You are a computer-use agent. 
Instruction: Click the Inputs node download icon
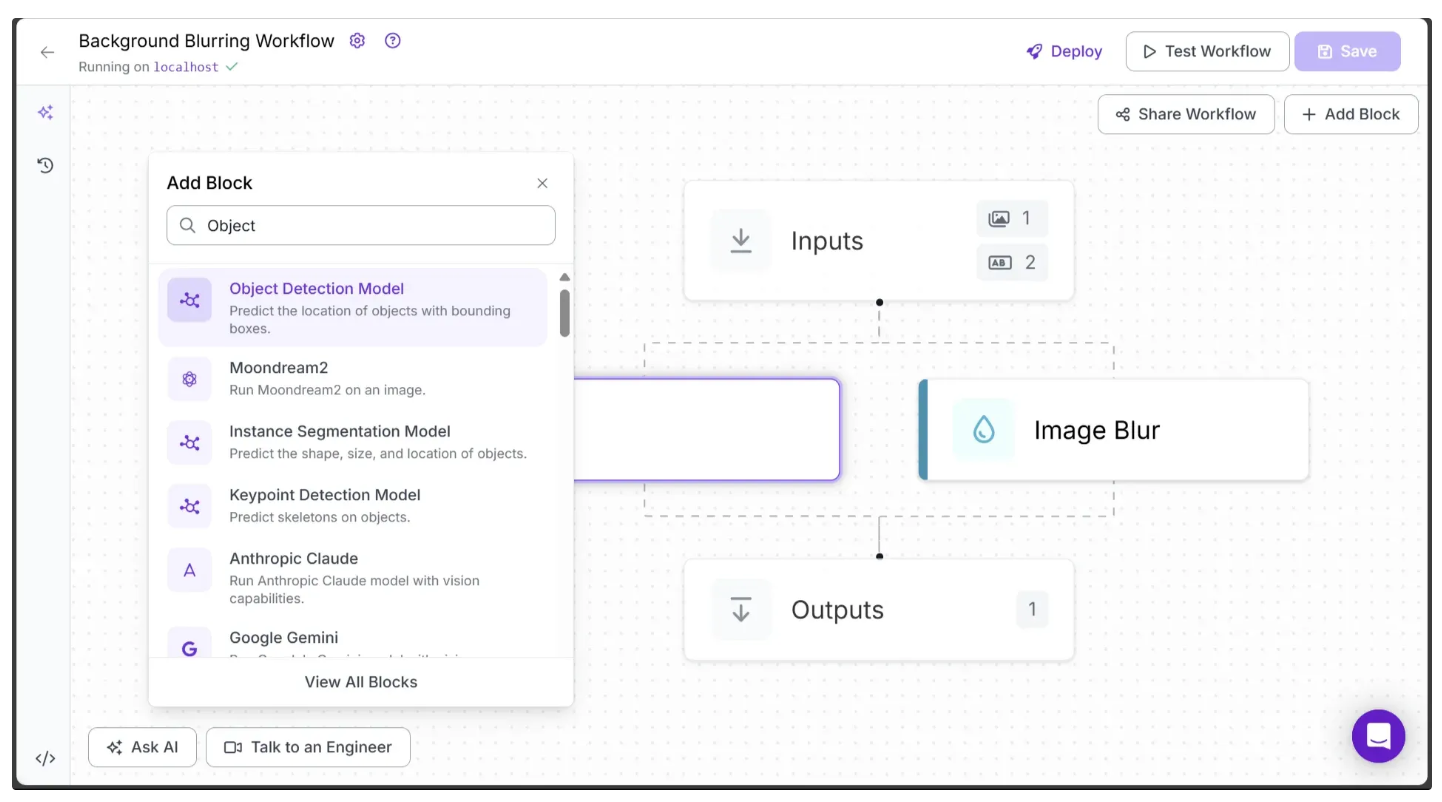click(741, 241)
